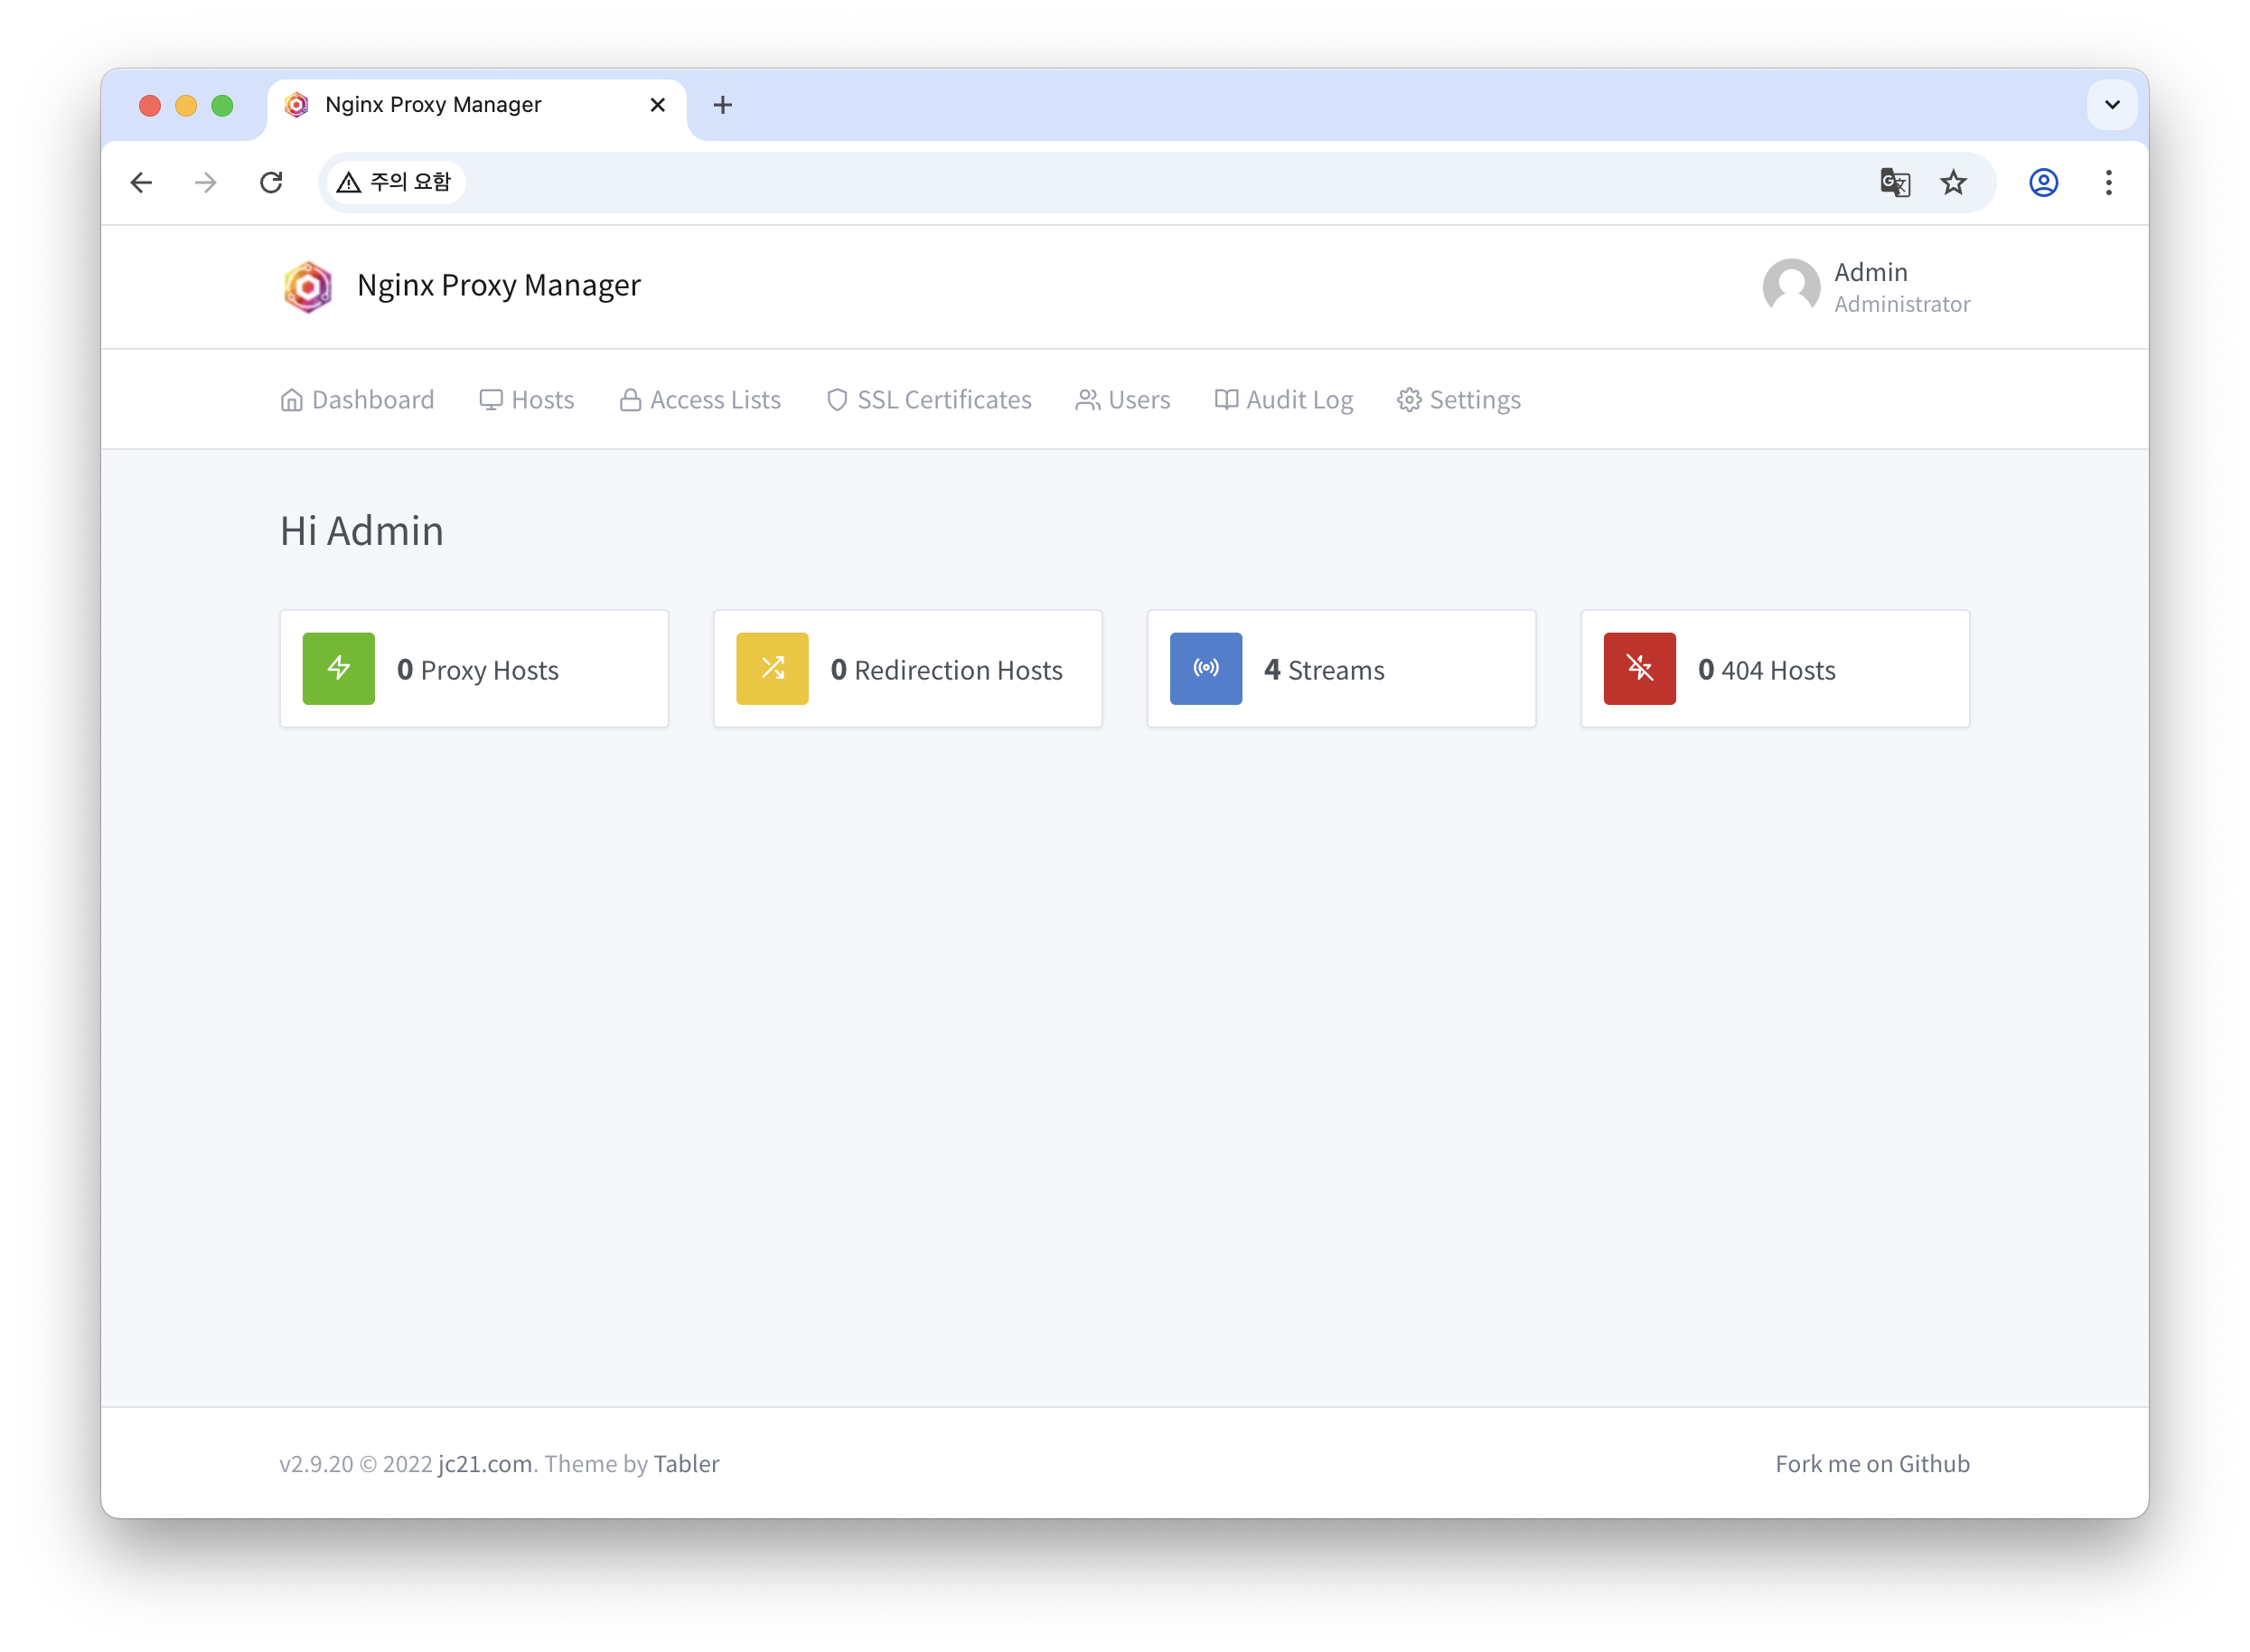2250x1652 pixels.
Task: Click the yellow Redirection Hosts shuffle icon
Action: click(772, 668)
